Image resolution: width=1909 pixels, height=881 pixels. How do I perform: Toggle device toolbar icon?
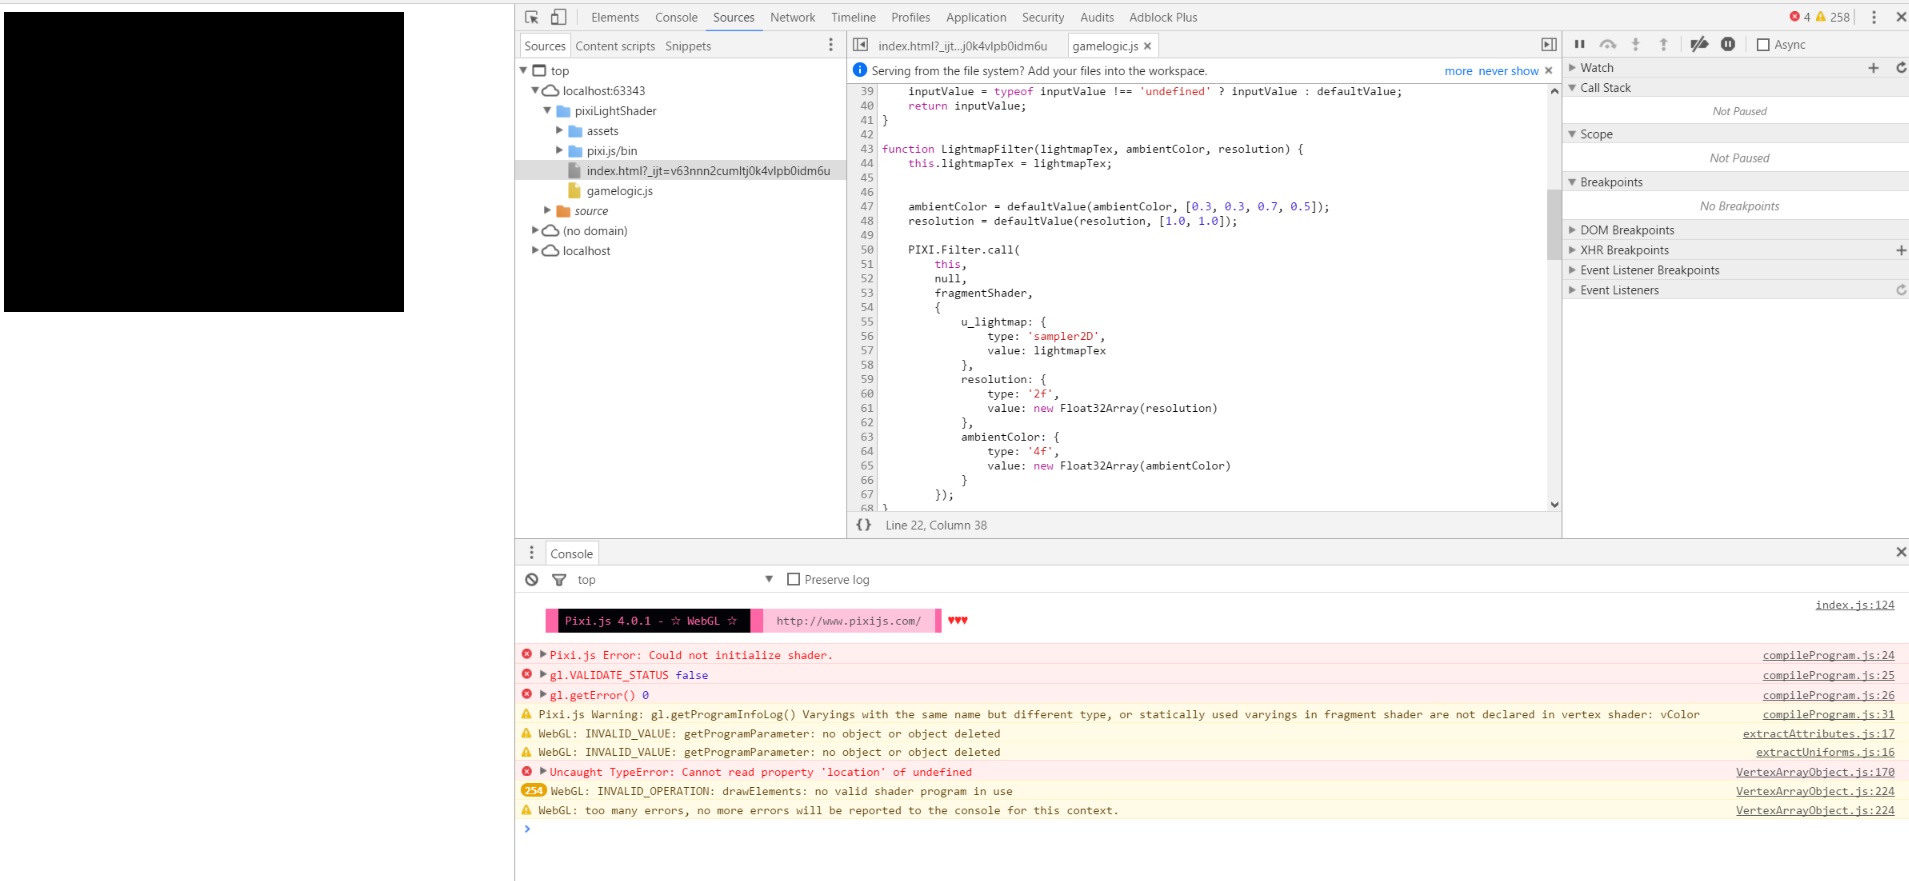pos(558,17)
